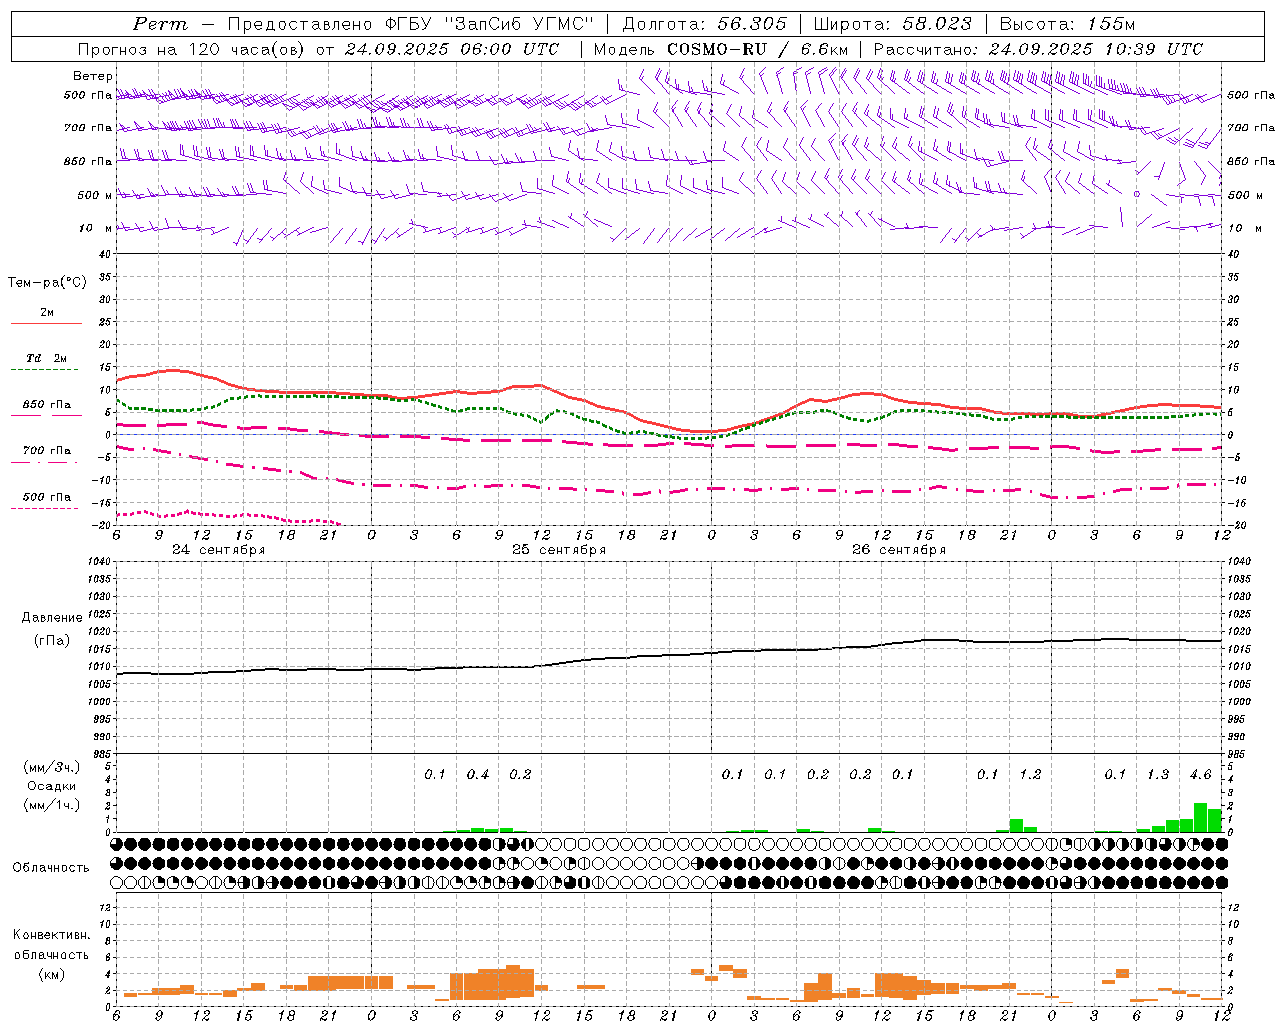
Task: Click the "(км)" unit under convective cloud label
Action: (x=51, y=974)
